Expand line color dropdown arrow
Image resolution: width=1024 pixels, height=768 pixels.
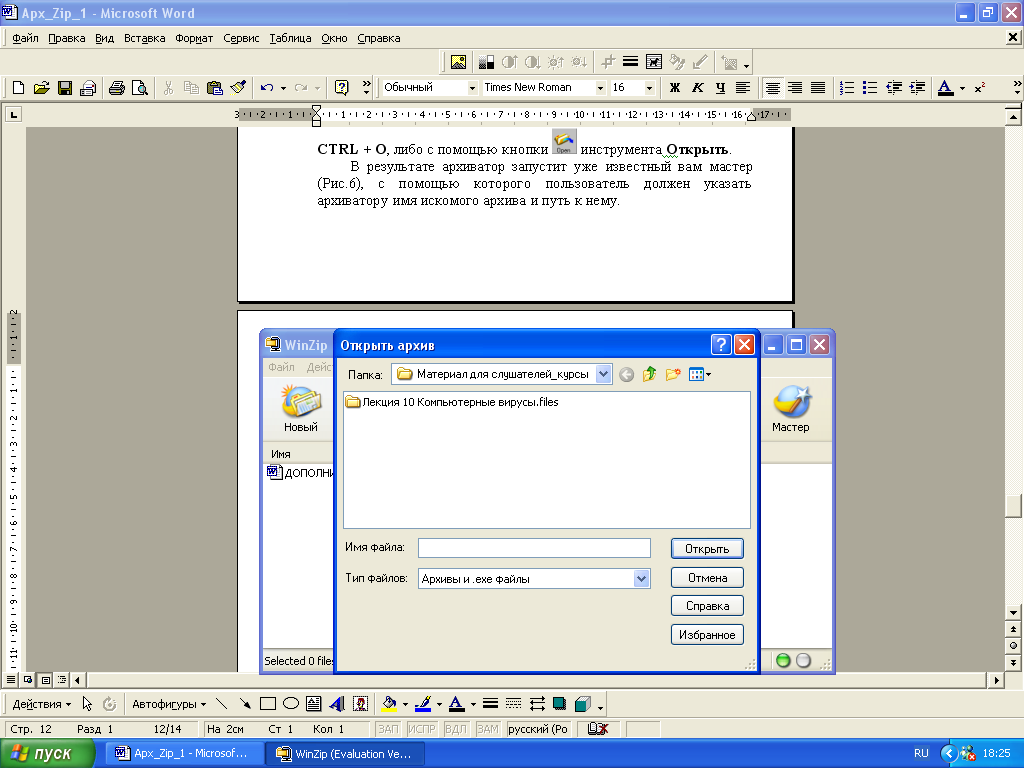click(439, 704)
